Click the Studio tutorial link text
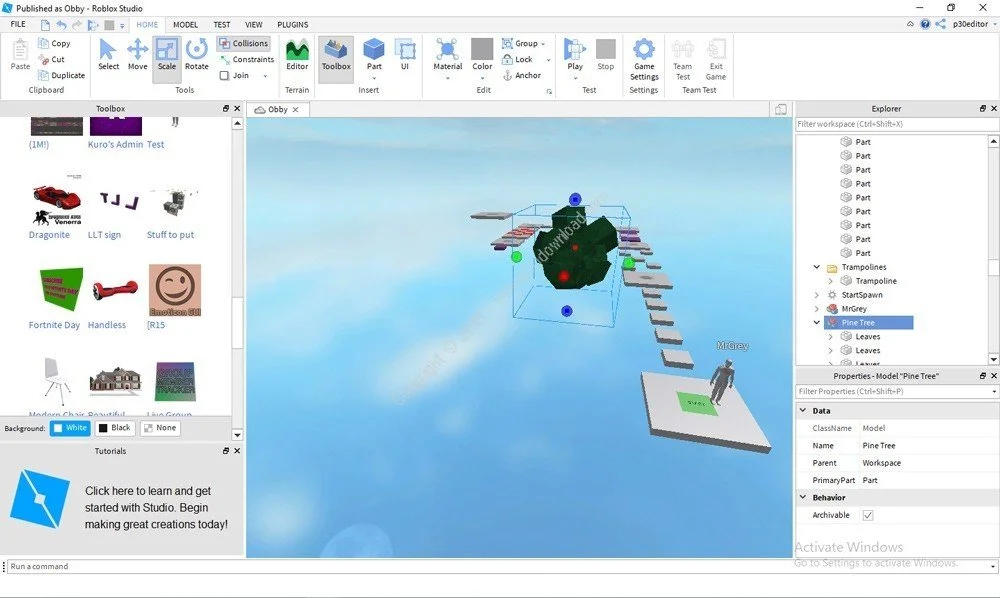Image resolution: width=1000 pixels, height=598 pixels. click(156, 507)
